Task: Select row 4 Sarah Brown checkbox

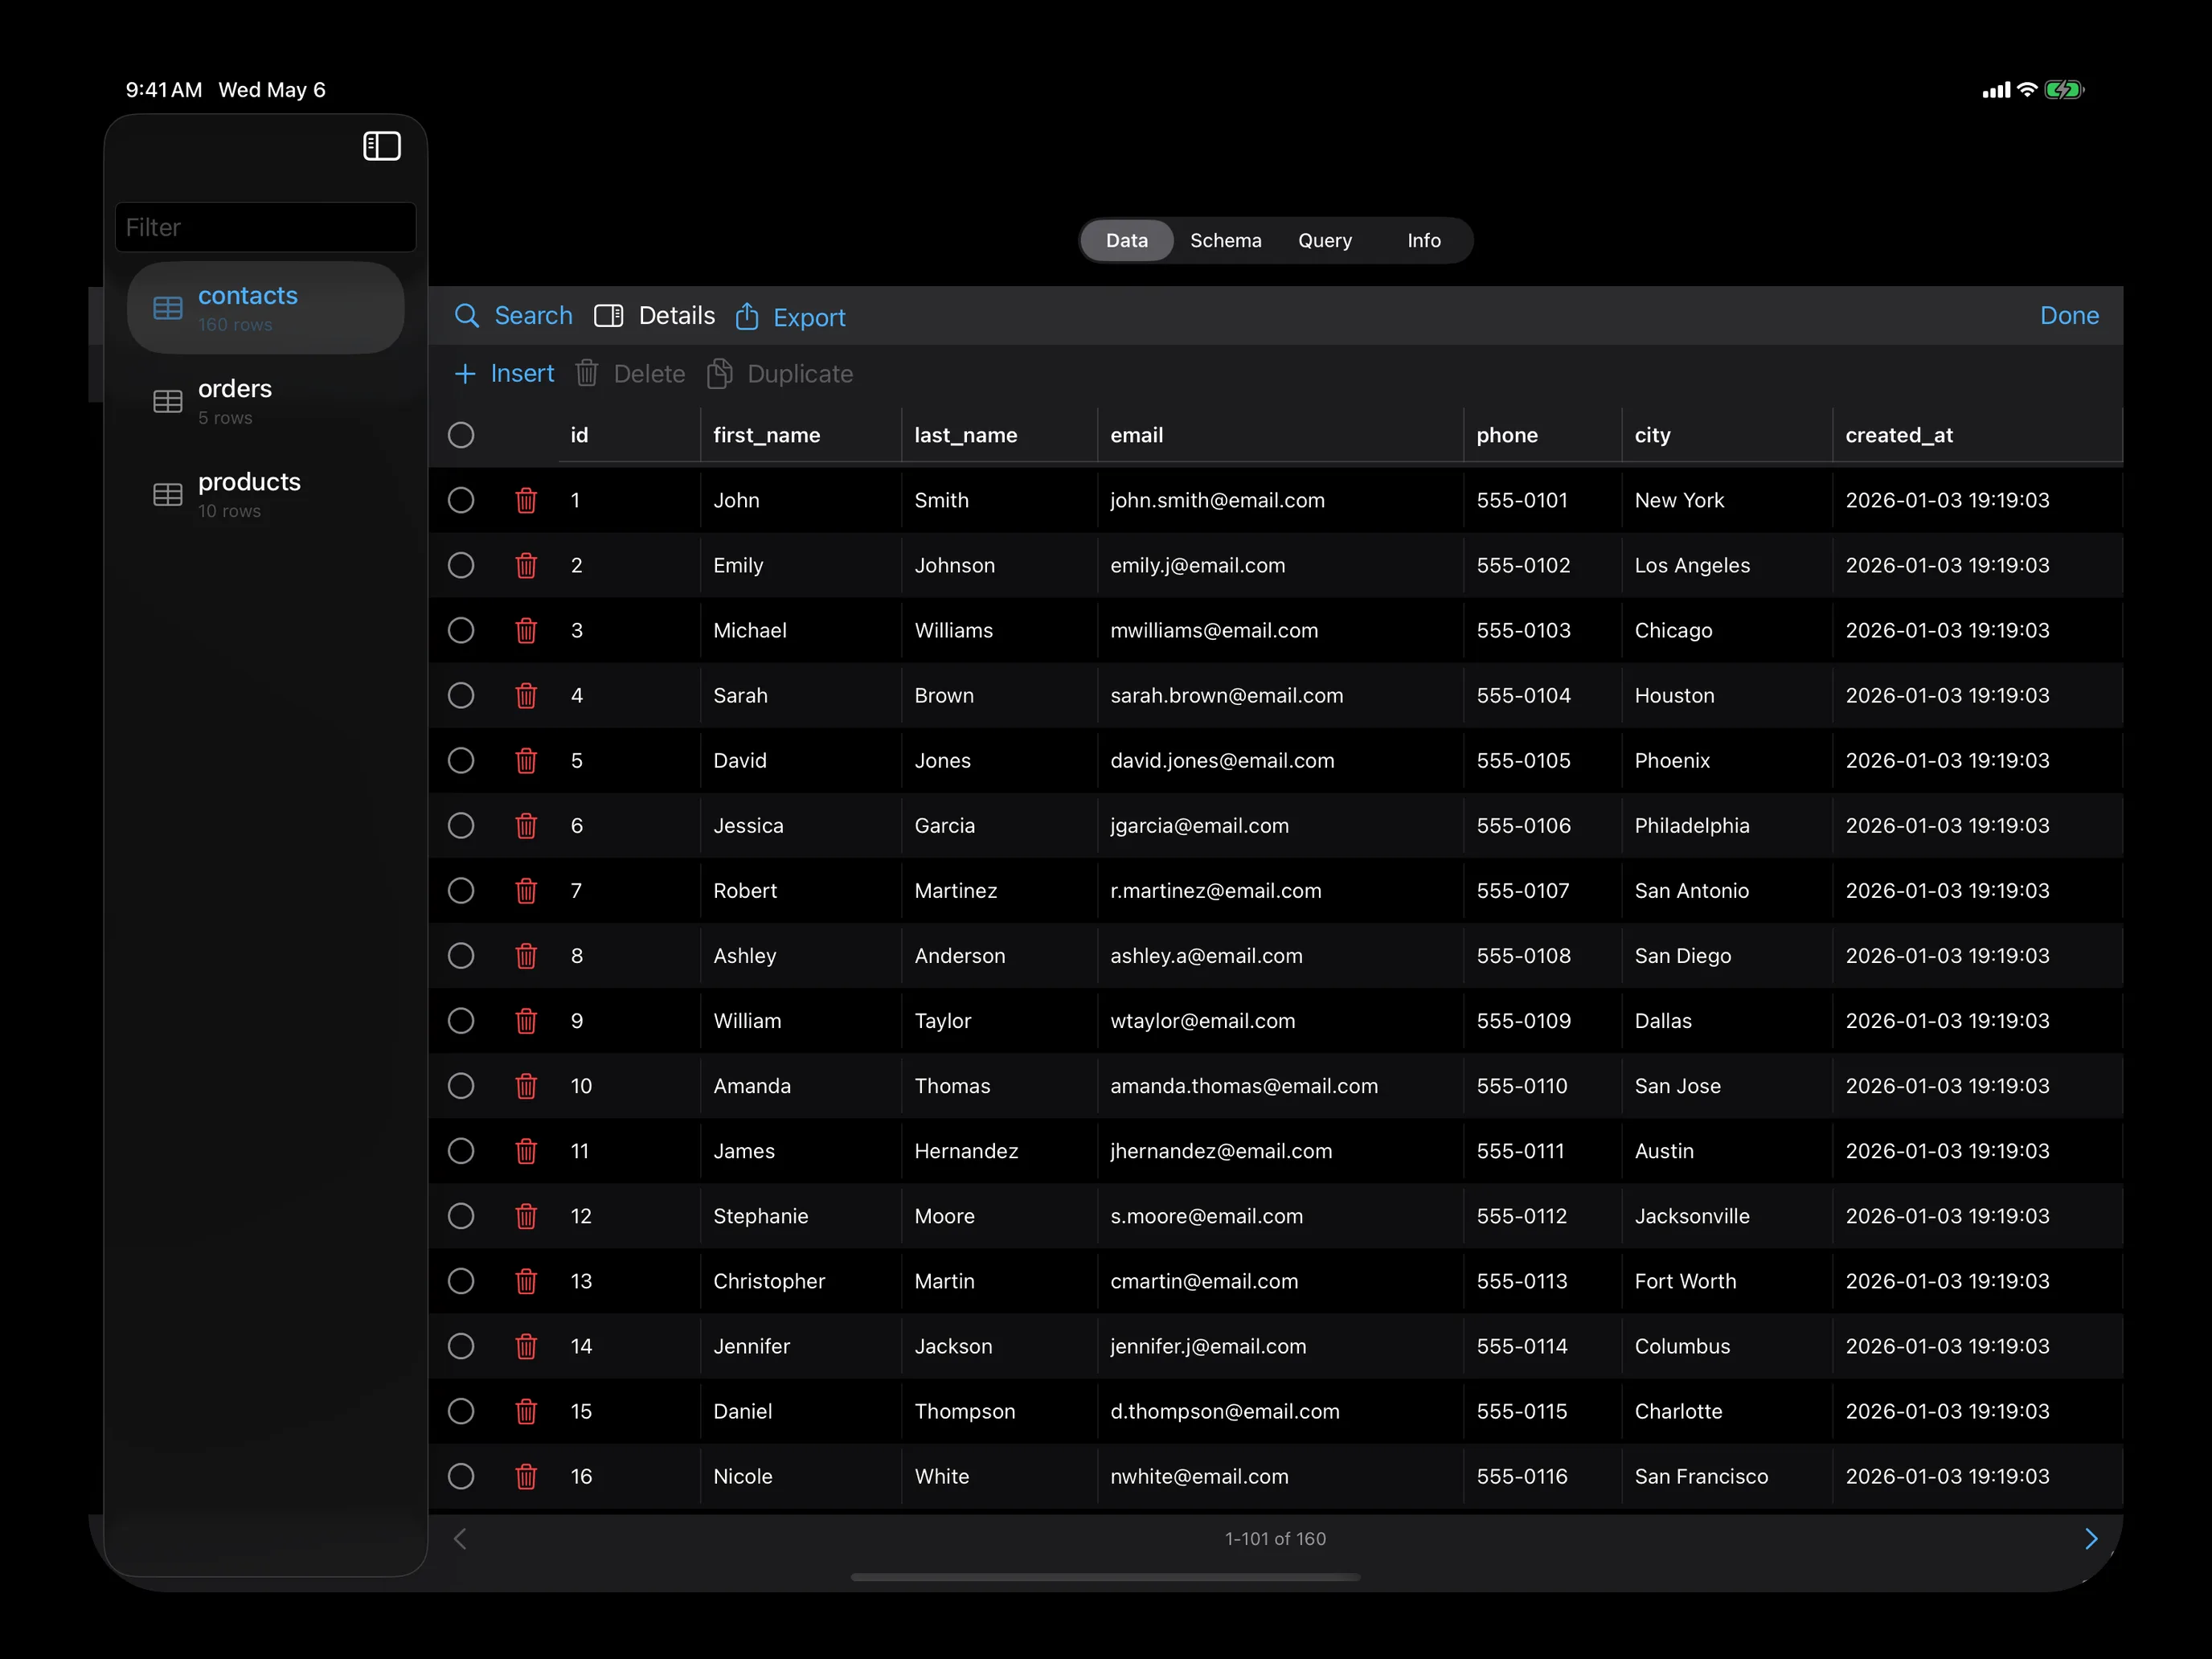Action: point(461,695)
